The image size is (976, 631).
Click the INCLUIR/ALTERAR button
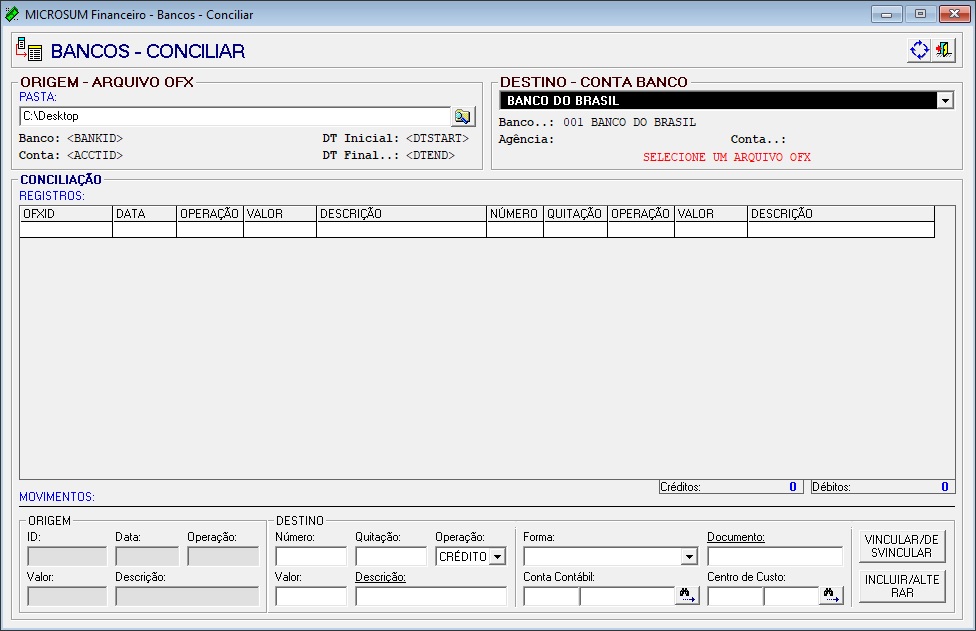click(x=902, y=586)
